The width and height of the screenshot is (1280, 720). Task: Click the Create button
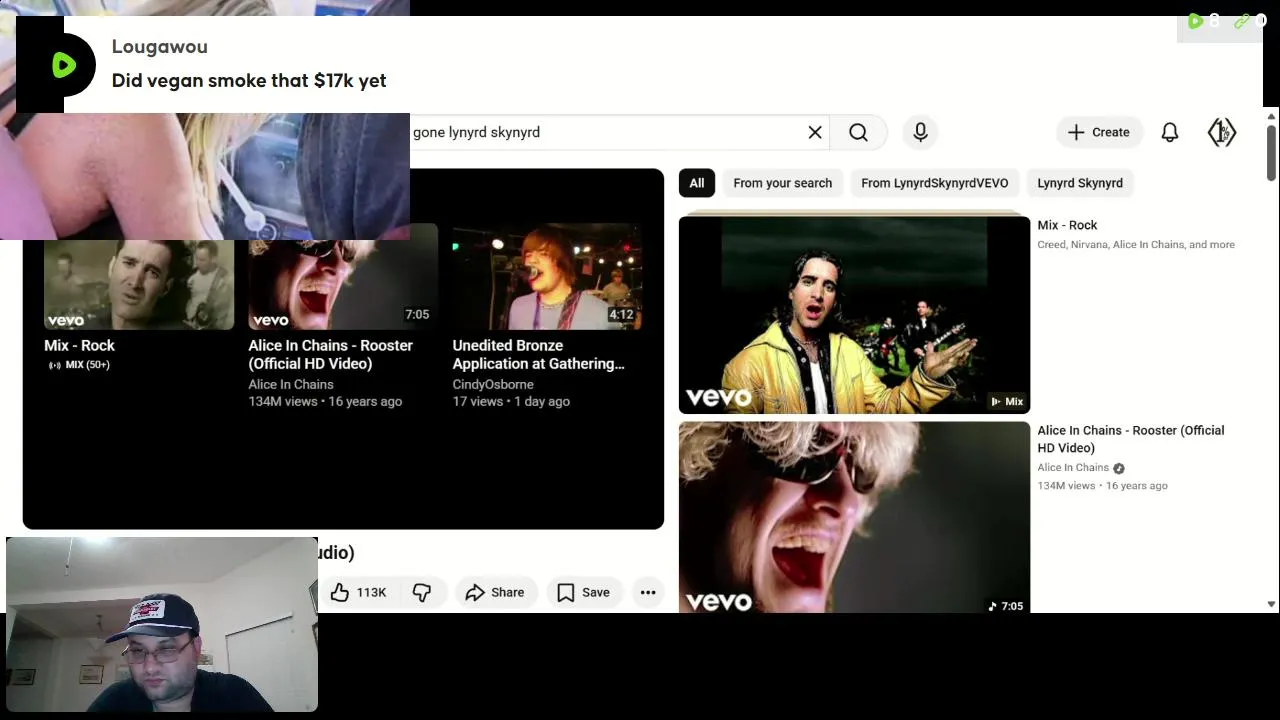(x=1099, y=132)
